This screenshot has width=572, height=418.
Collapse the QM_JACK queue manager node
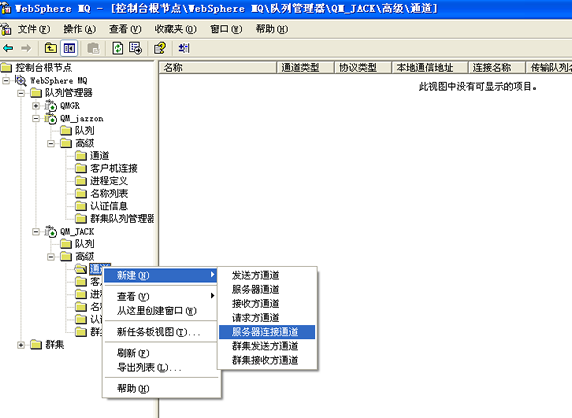[x=36, y=232]
